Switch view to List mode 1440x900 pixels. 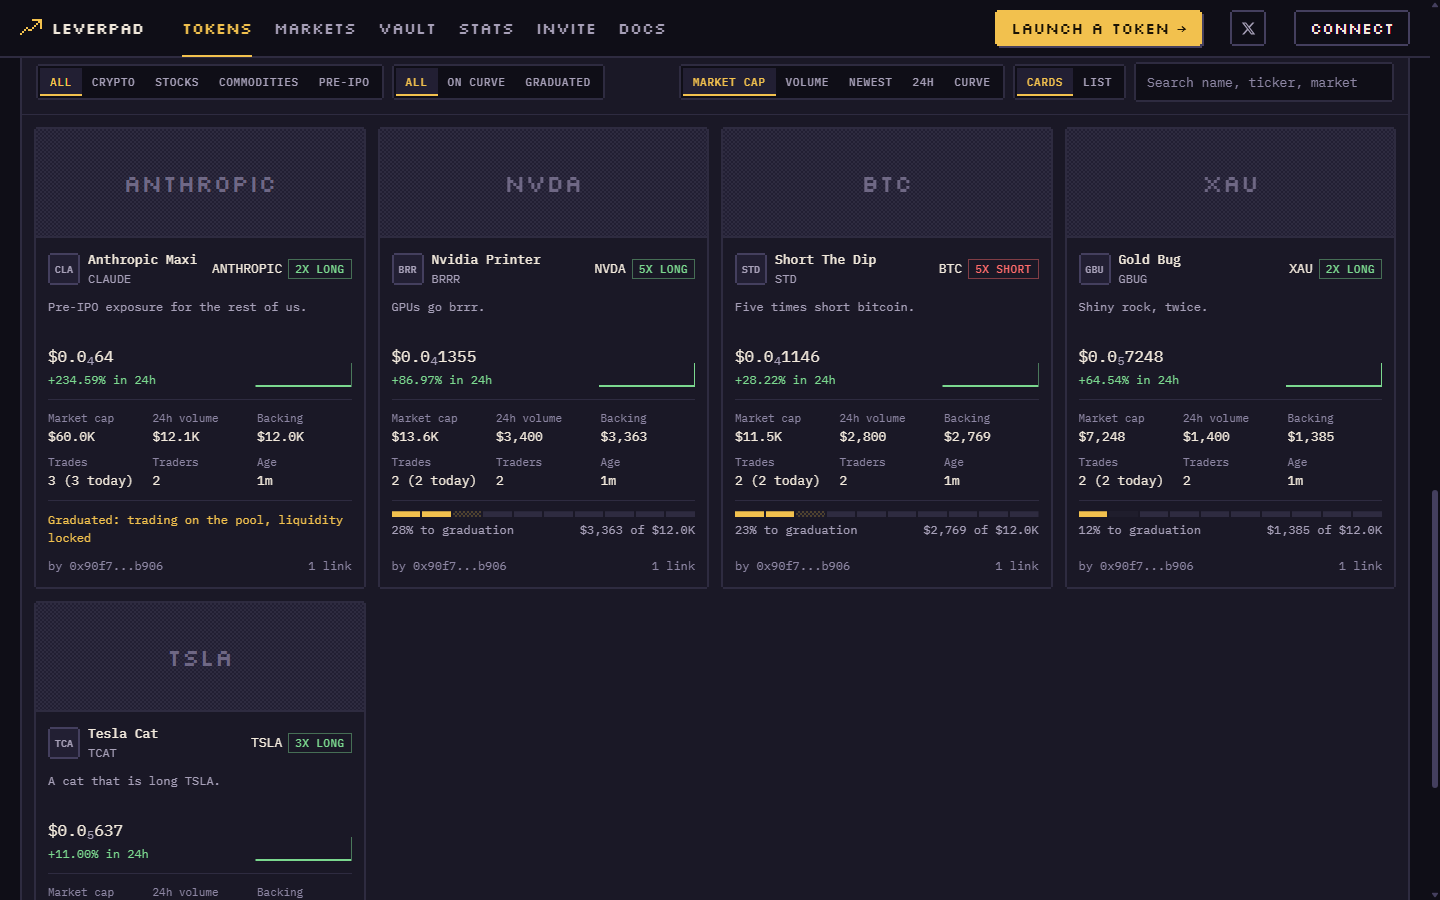(x=1097, y=82)
